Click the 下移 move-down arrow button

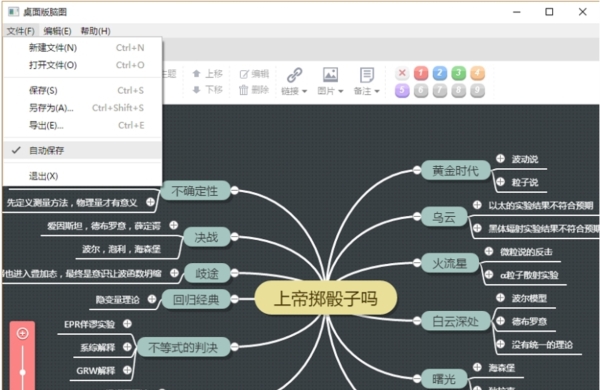click(x=208, y=90)
